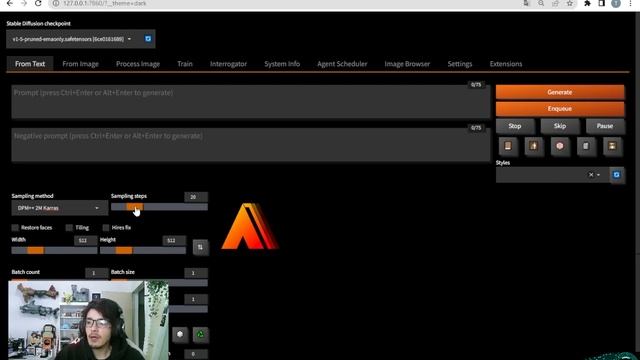Switch to the From Text tab

30,64
